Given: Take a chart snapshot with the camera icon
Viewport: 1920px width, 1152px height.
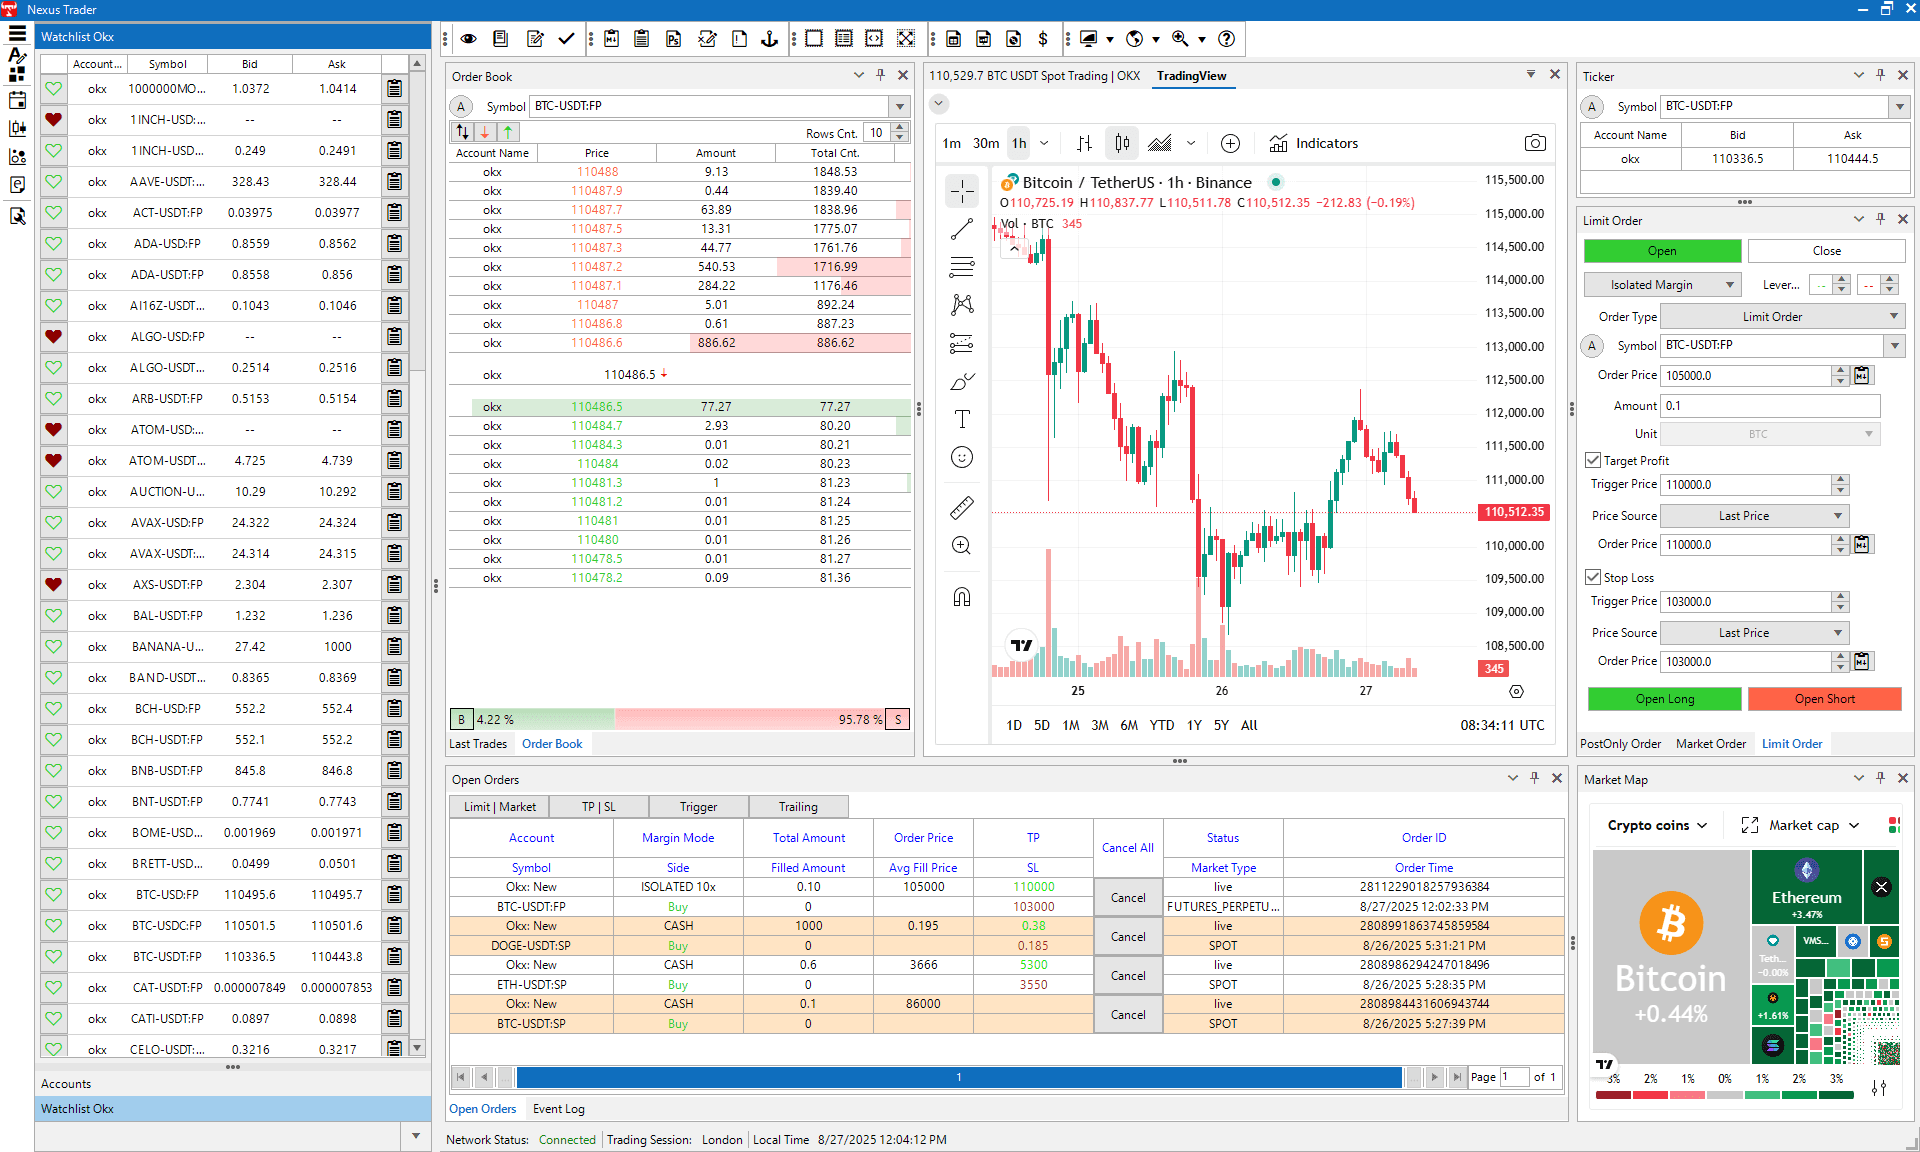Looking at the screenshot, I should (1535, 143).
